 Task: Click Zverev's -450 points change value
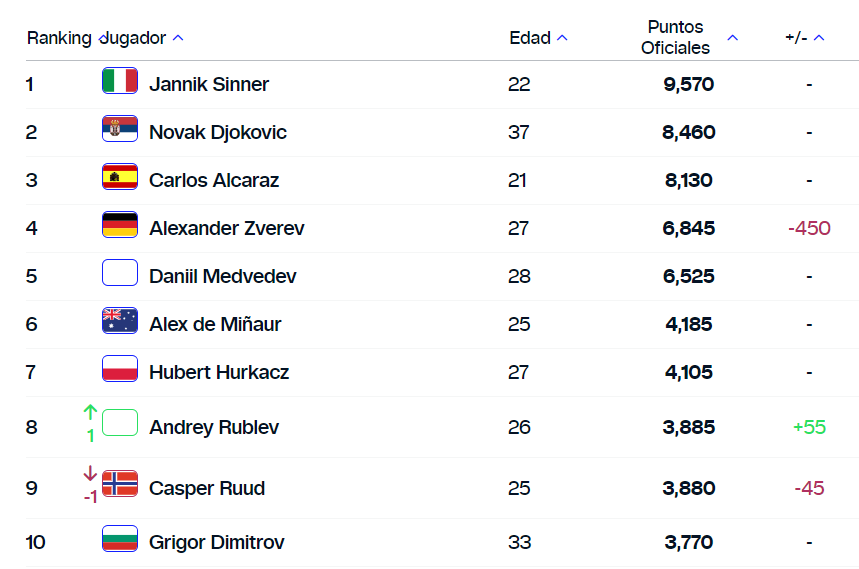click(809, 228)
